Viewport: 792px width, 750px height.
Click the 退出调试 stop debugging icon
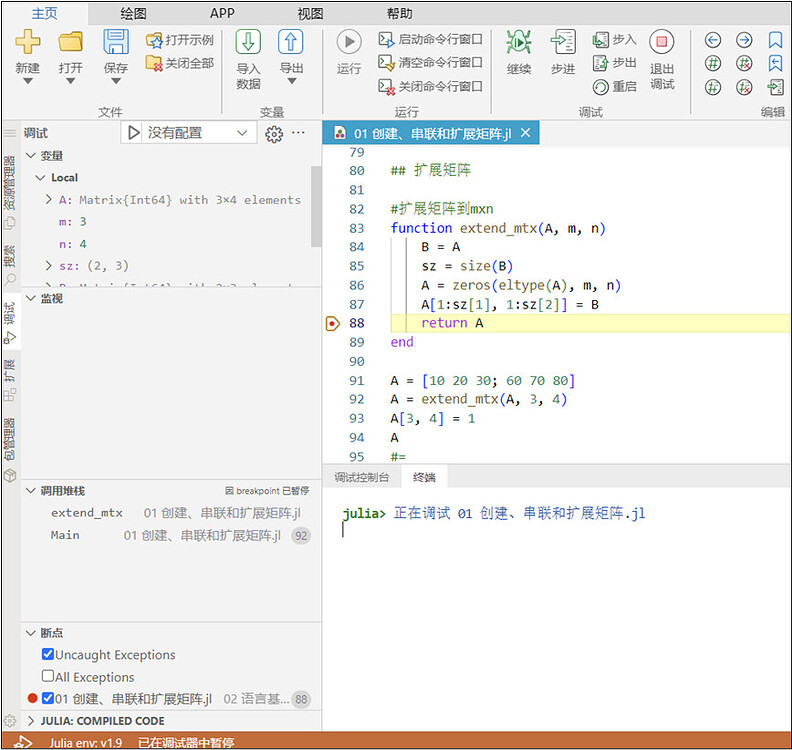(x=662, y=41)
